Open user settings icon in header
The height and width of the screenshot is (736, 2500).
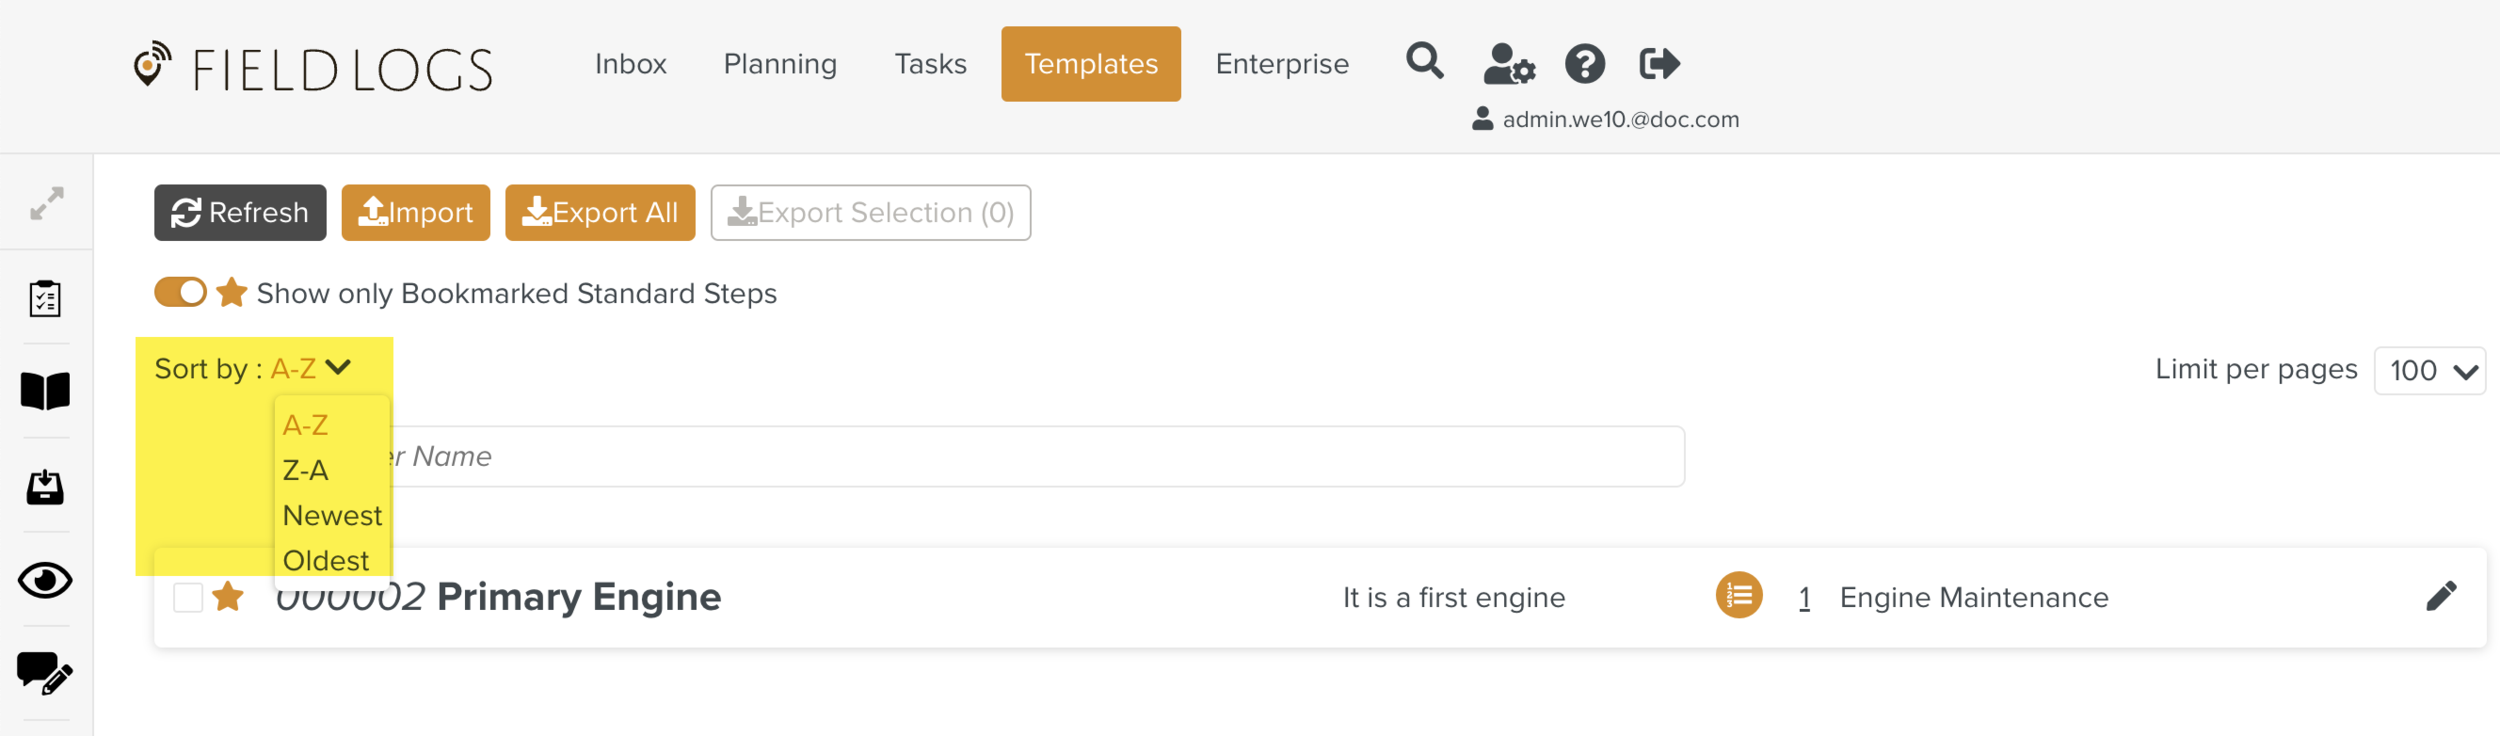(x=1508, y=64)
